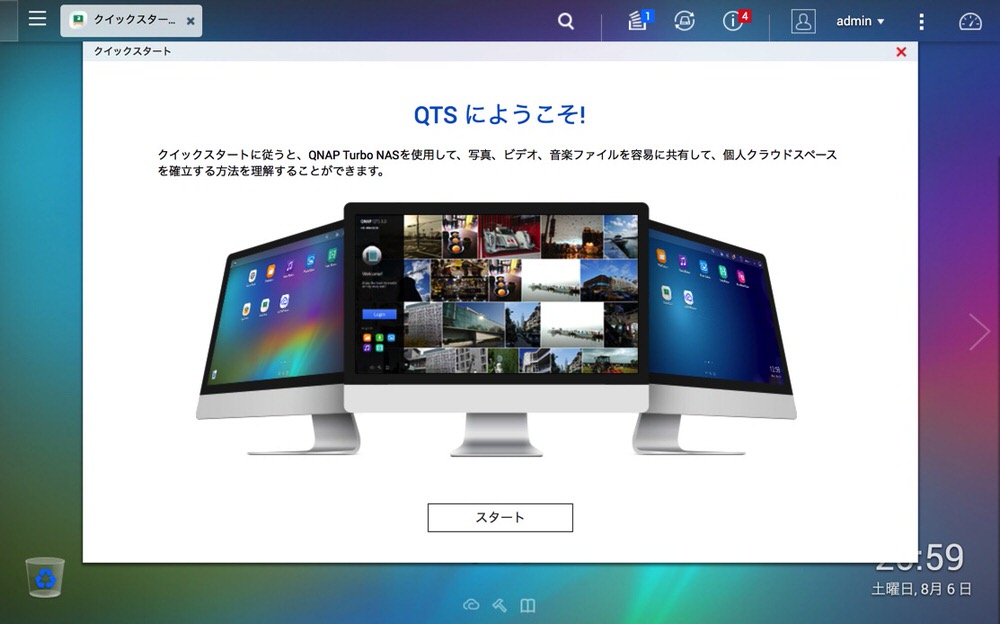
Task: Click the desktop date 土曜日, 8月 6 日
Action: pos(921,589)
